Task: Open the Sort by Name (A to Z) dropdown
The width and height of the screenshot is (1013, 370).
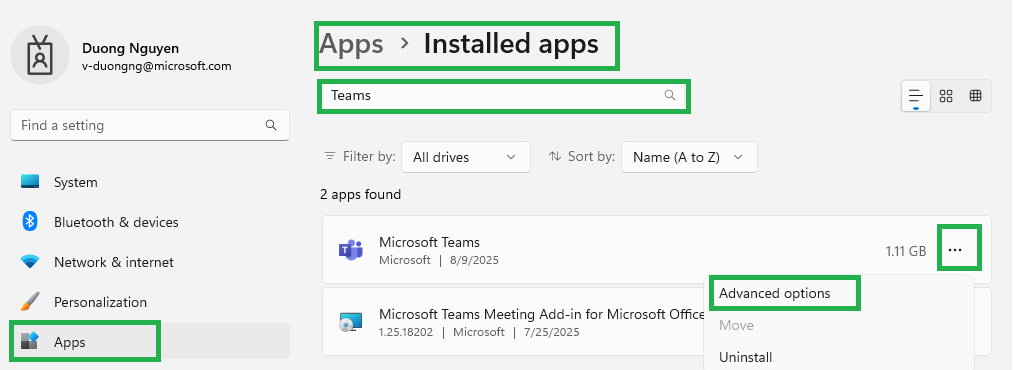Action: 689,157
